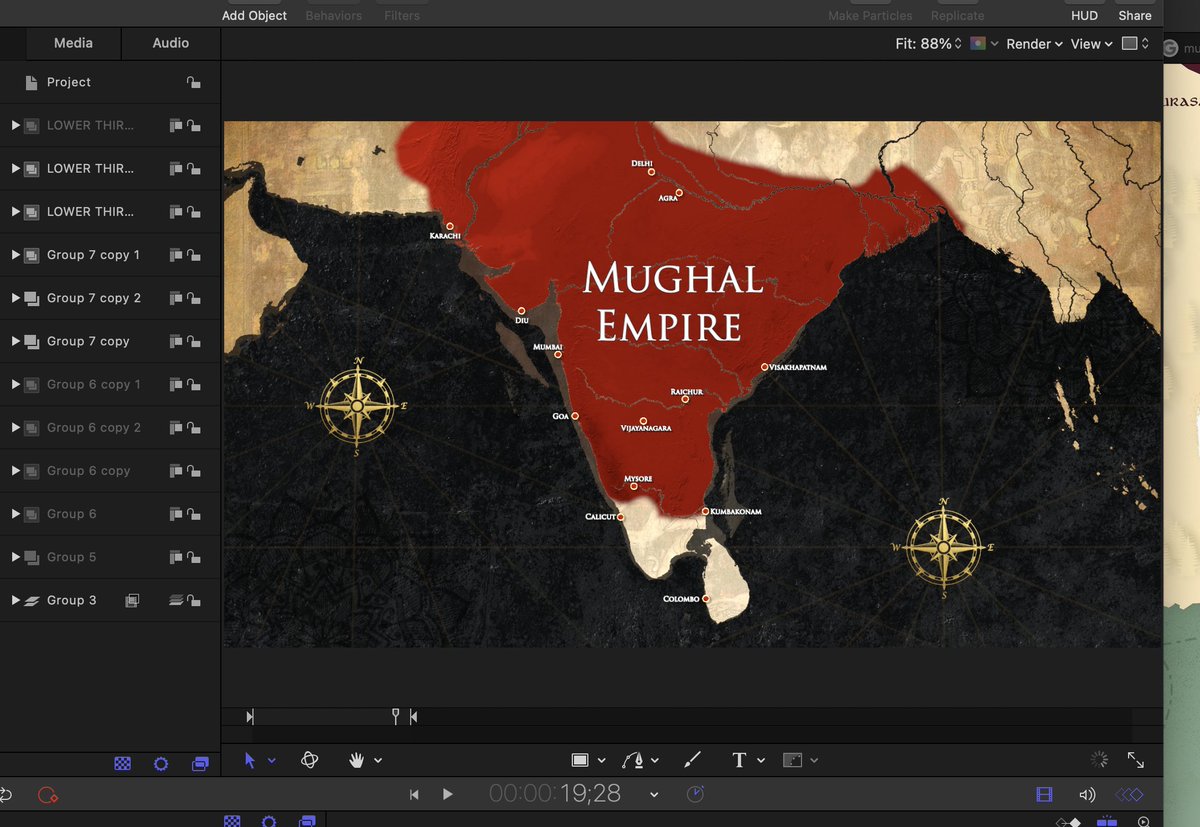Screen dimensions: 1200x827
Task: Choose the Paint Stroke brush tool
Action: pos(692,760)
